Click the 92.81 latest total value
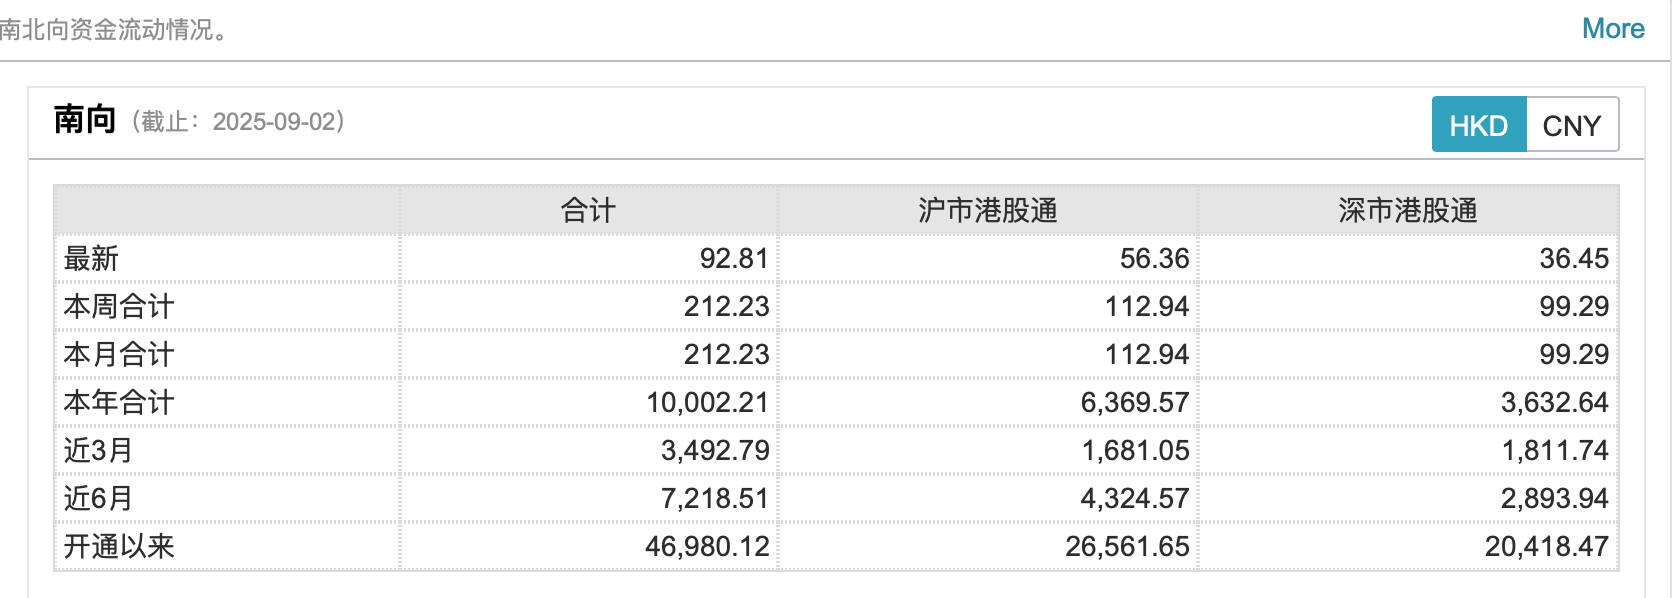Screen dimensions: 1672x598 (x=733, y=258)
